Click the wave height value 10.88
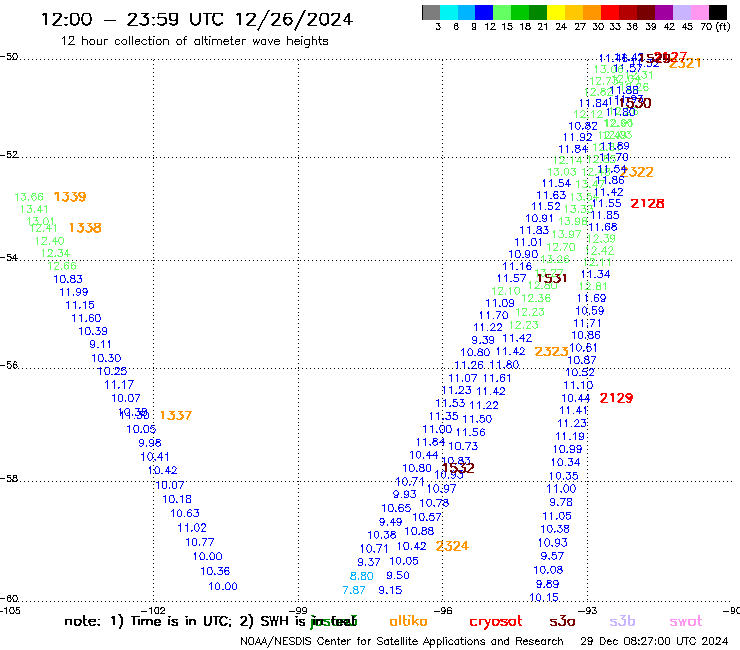740x650 pixels. click(x=419, y=531)
